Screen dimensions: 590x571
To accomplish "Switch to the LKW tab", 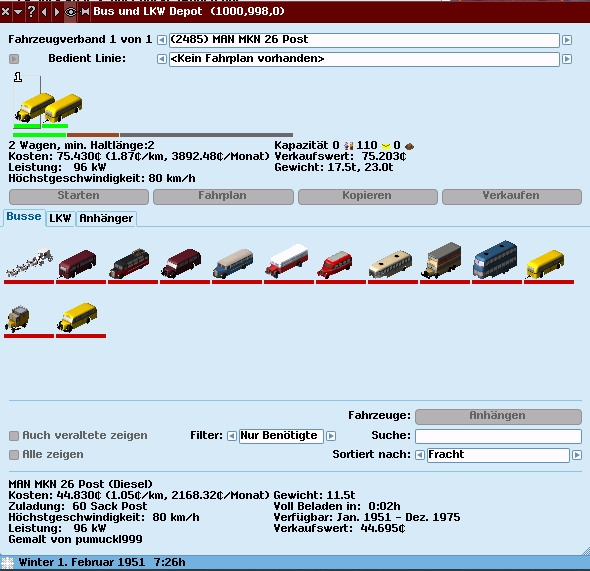I will click(60, 219).
